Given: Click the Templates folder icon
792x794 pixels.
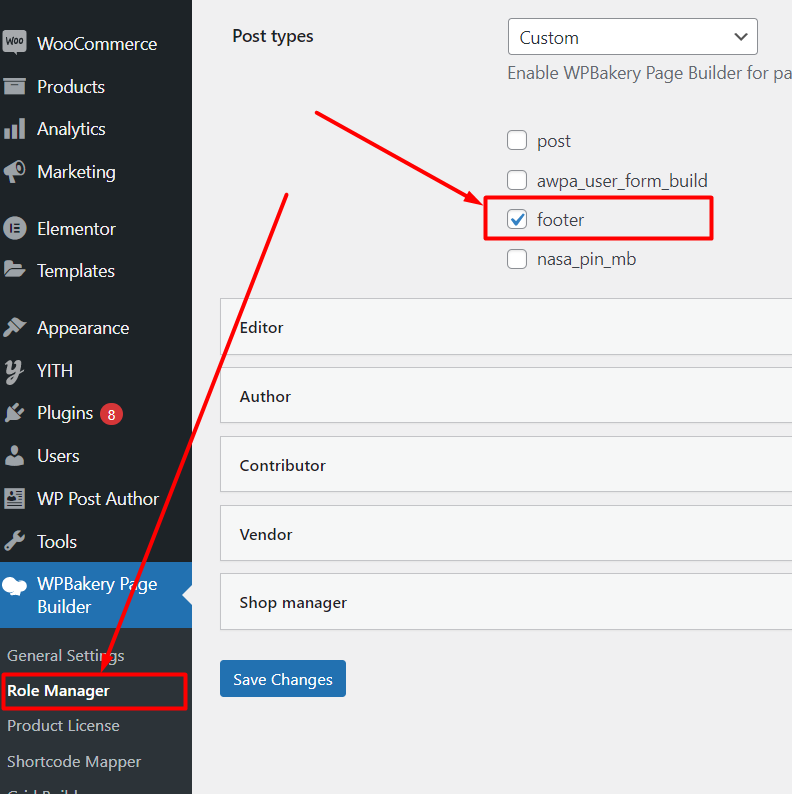Looking at the screenshot, I should [x=14, y=269].
